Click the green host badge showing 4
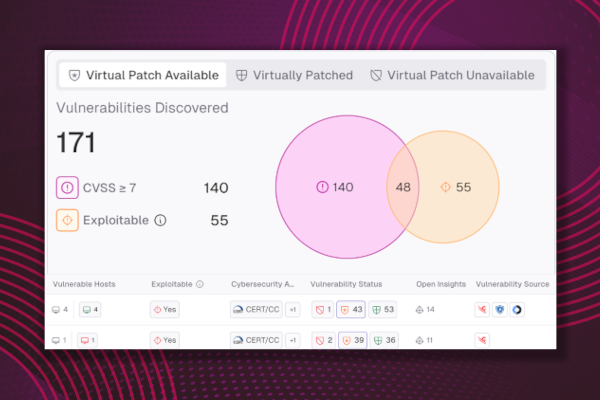The width and height of the screenshot is (600, 400). (90, 309)
